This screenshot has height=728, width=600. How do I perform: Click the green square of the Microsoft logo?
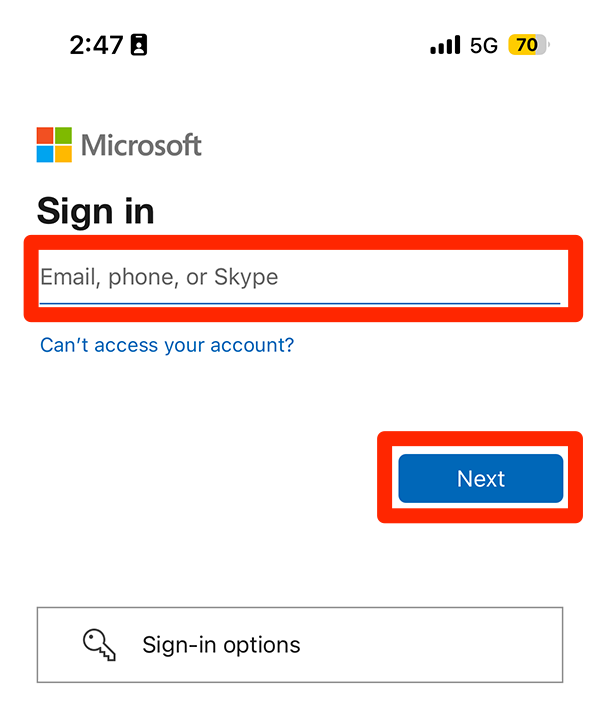63,136
